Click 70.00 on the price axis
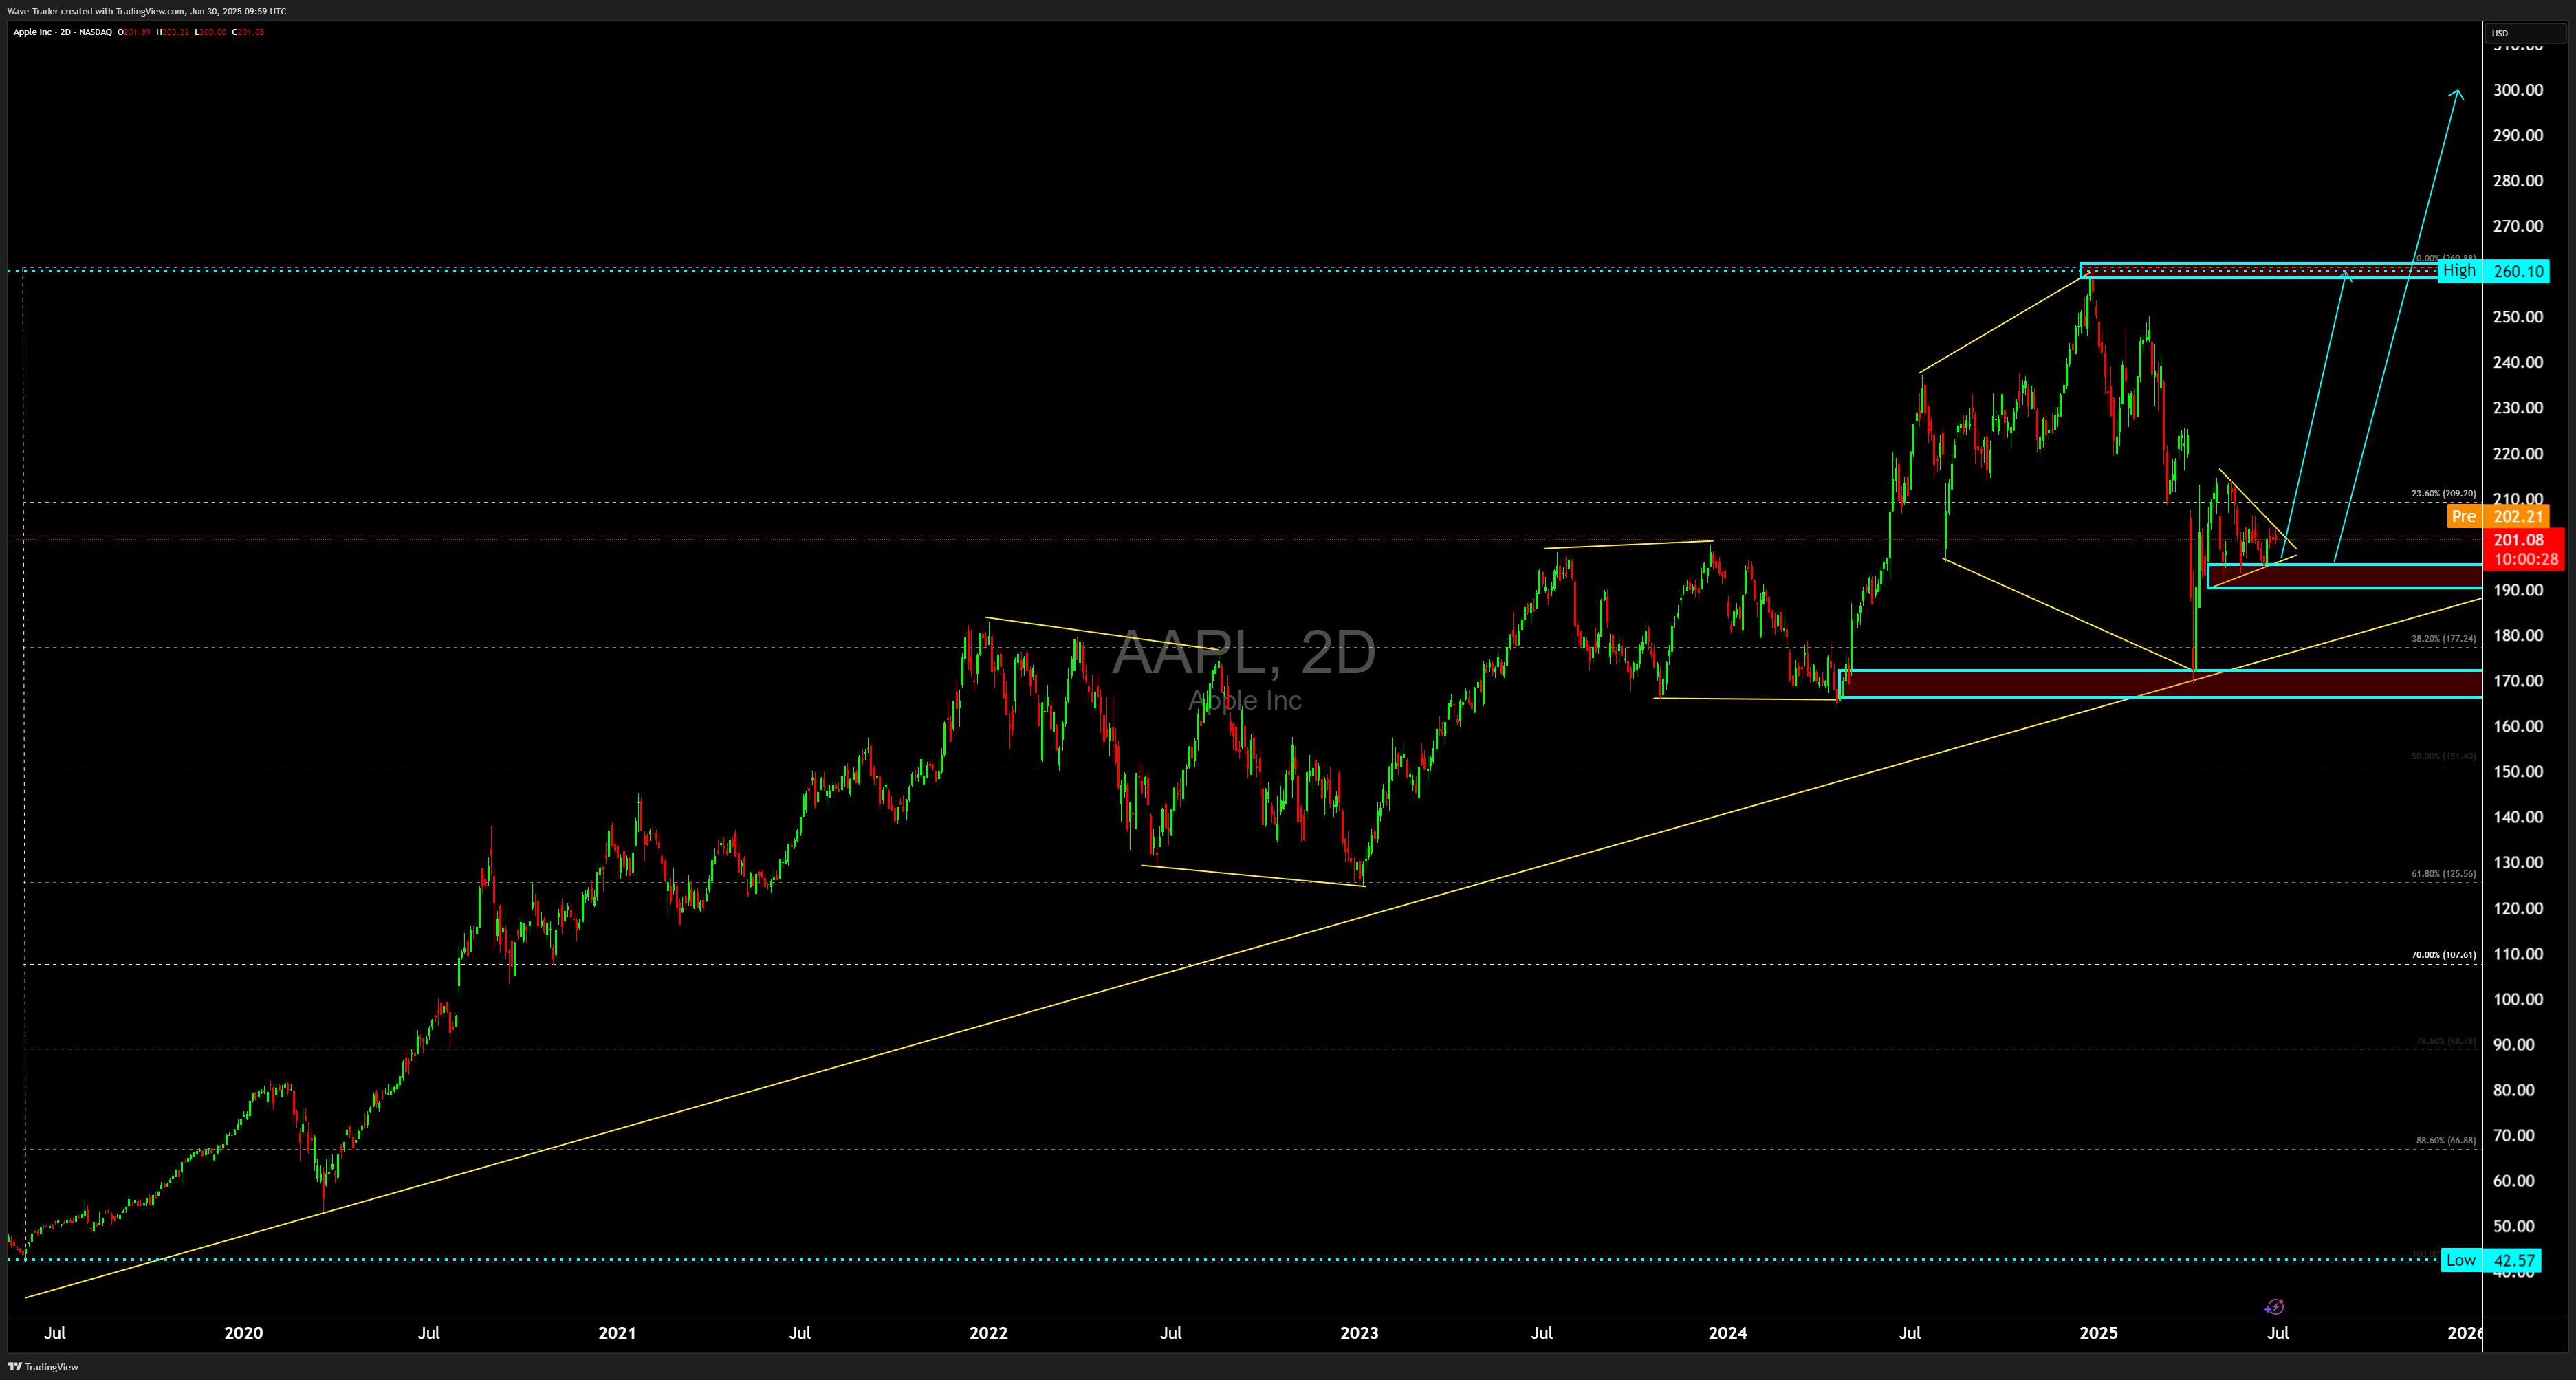Viewport: 2576px width, 1380px height. pyautogui.click(x=2514, y=1135)
